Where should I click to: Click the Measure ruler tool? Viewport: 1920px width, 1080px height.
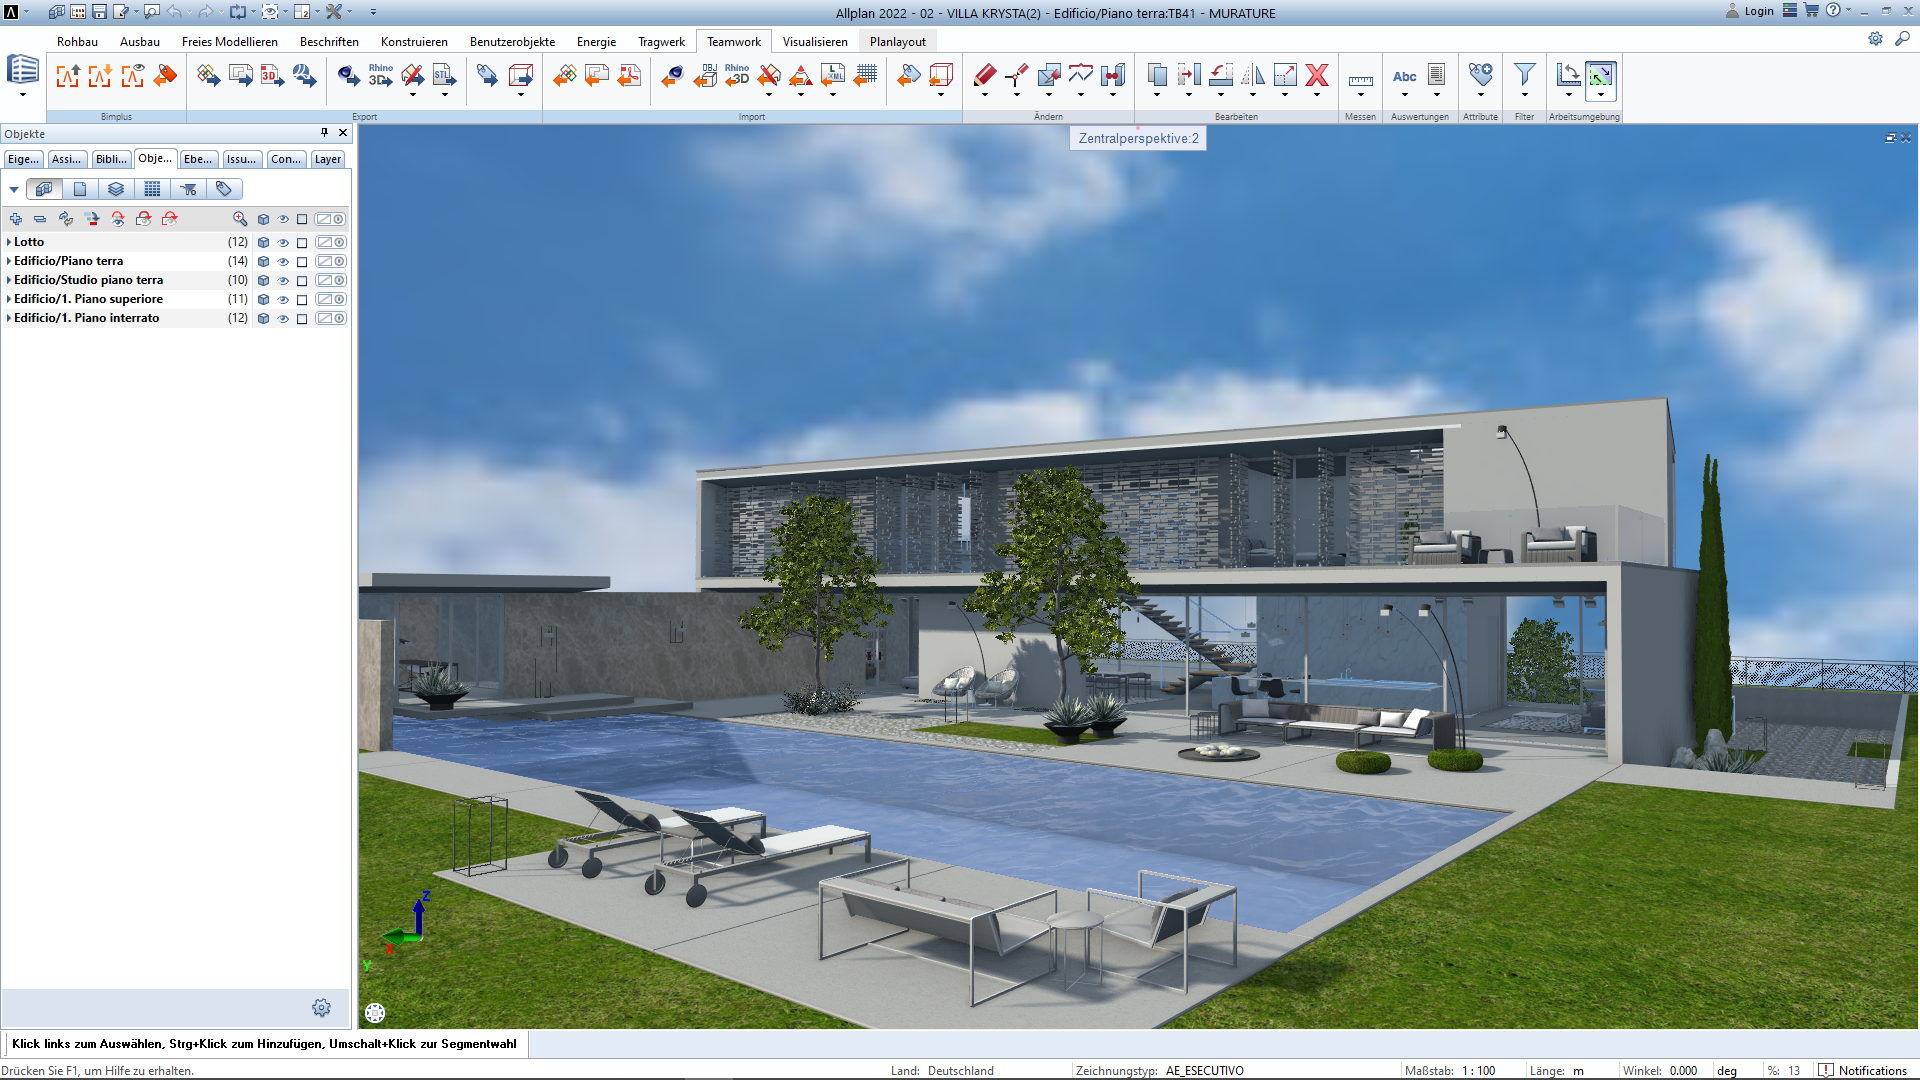click(1360, 79)
